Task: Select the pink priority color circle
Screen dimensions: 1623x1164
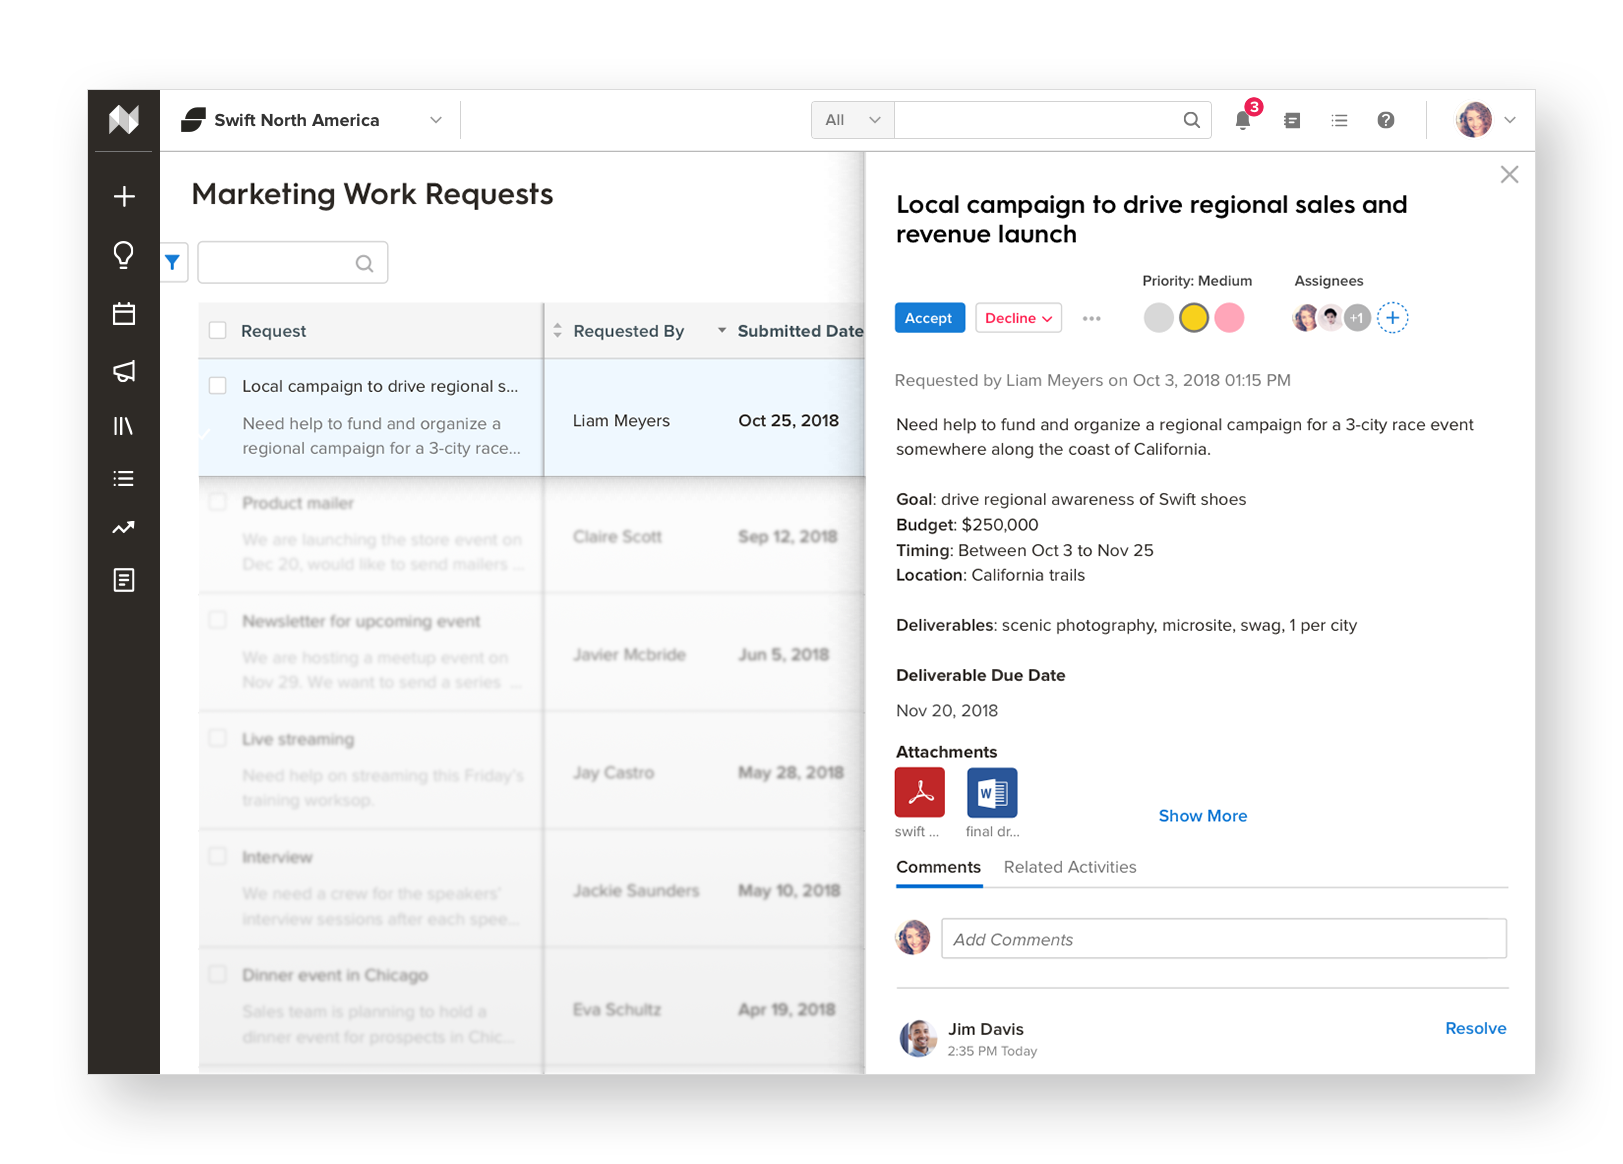Action: click(x=1229, y=318)
